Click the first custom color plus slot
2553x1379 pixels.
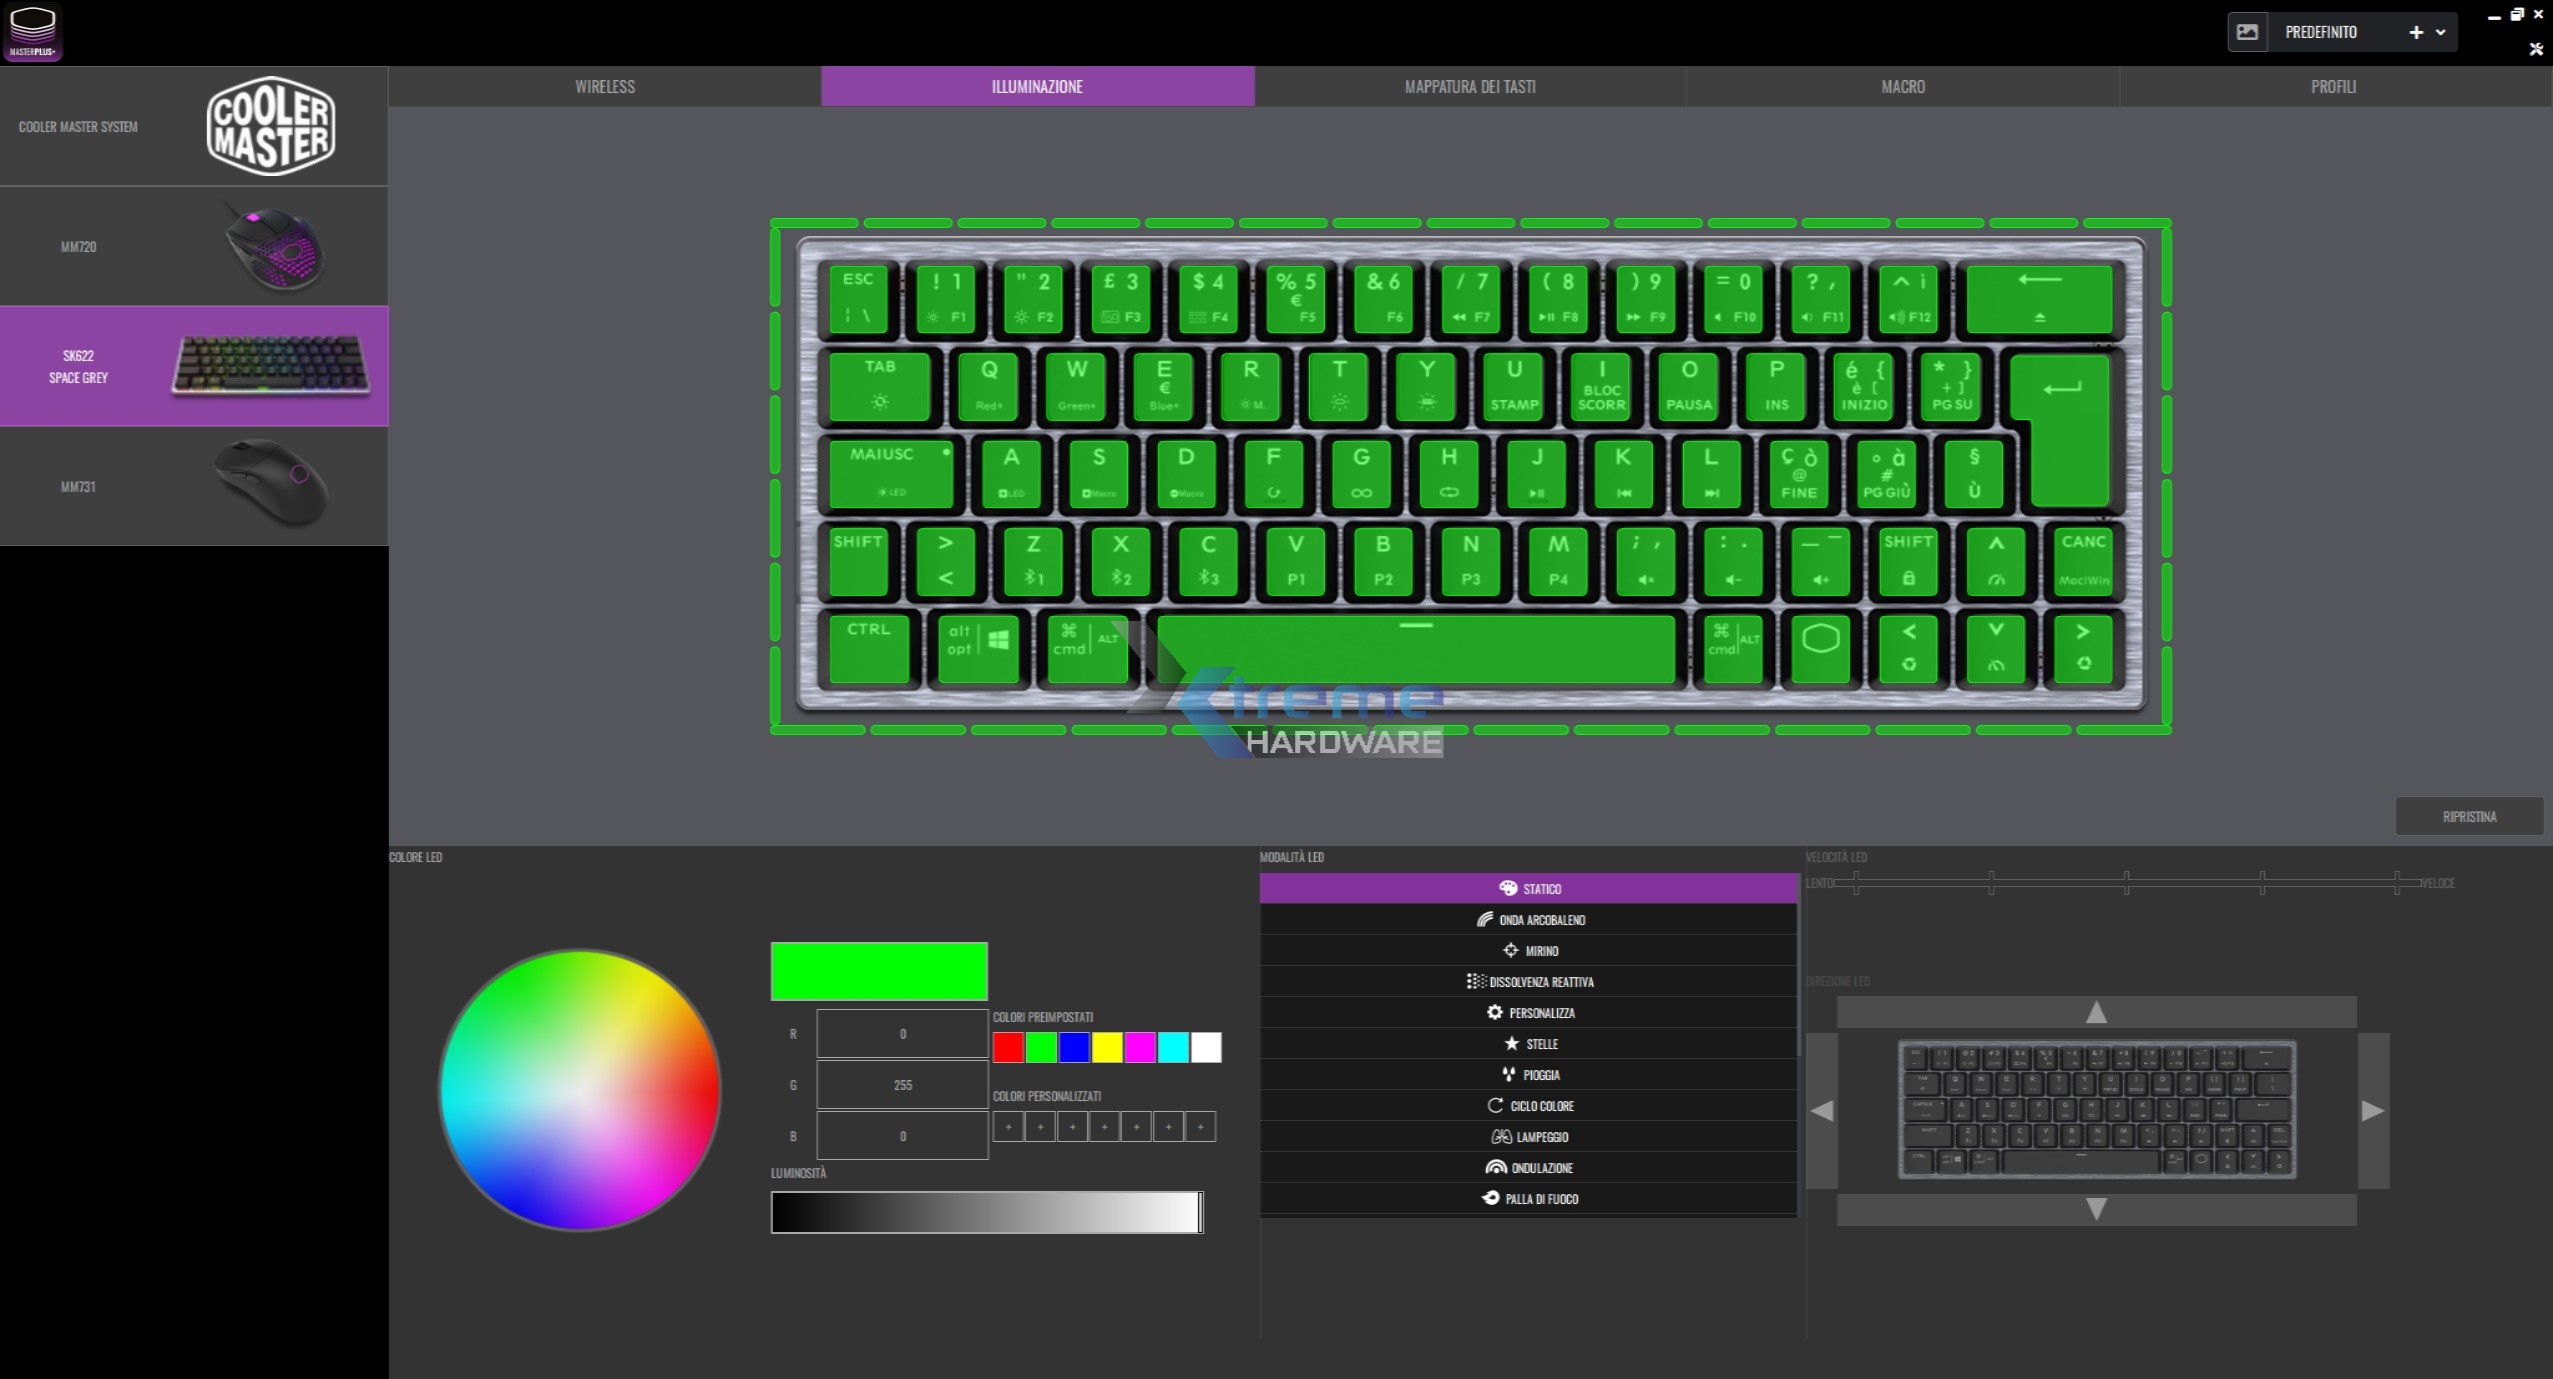(x=1008, y=1127)
